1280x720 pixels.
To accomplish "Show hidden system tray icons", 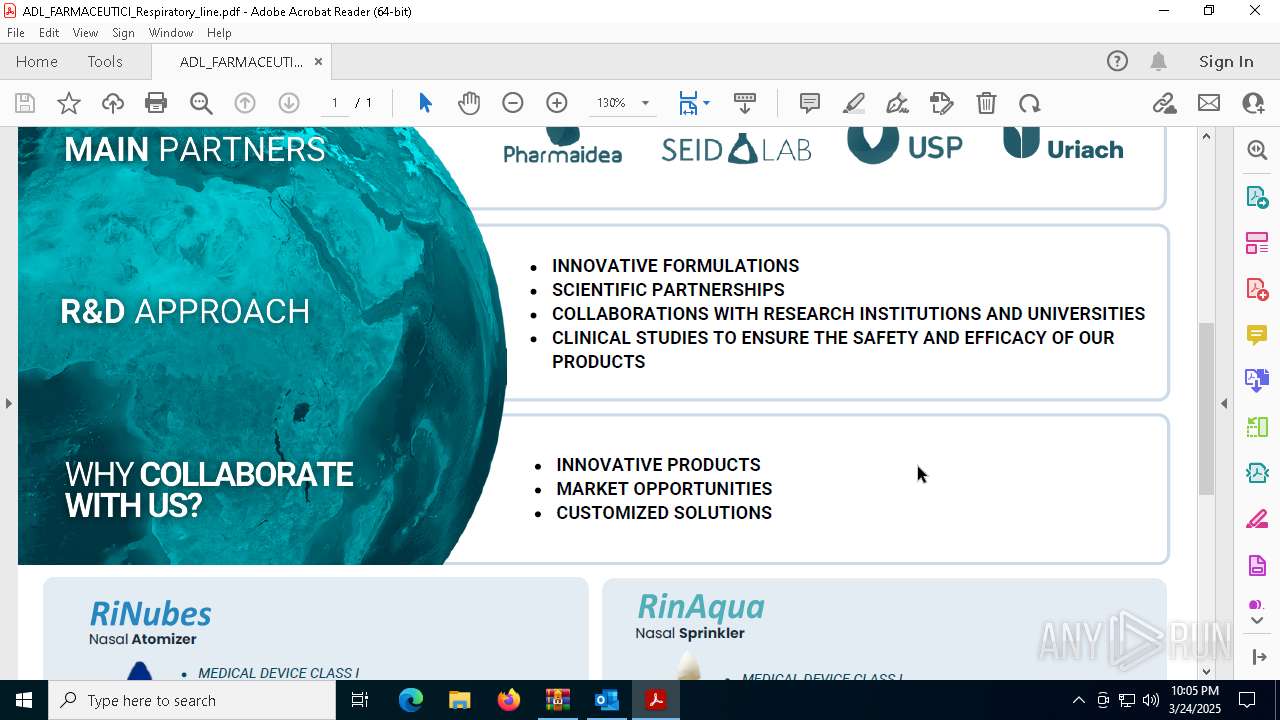I will tap(1078, 700).
